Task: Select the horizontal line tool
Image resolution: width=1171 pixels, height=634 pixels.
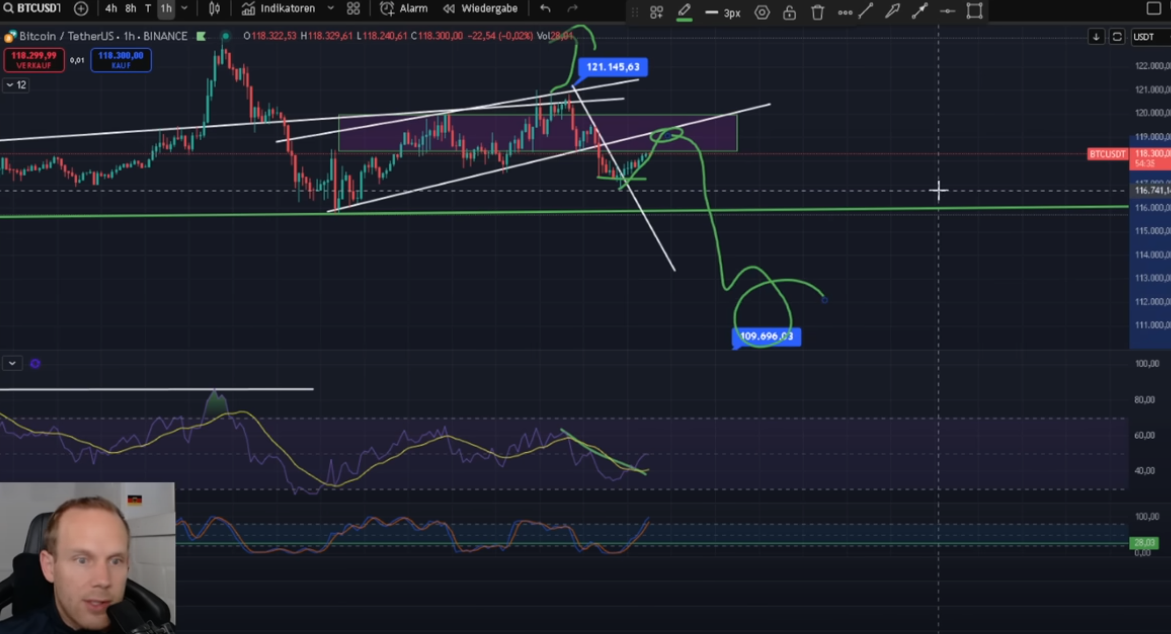Action: 947,11
